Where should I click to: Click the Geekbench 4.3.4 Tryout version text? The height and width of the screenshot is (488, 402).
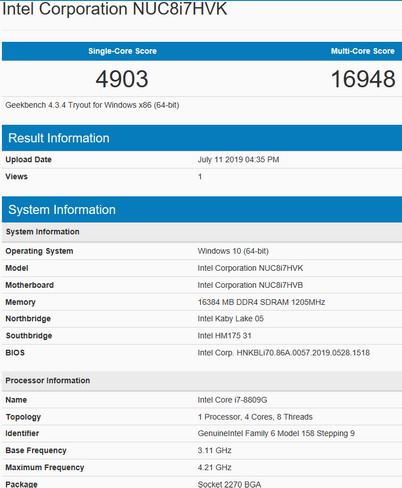pyautogui.click(x=92, y=105)
